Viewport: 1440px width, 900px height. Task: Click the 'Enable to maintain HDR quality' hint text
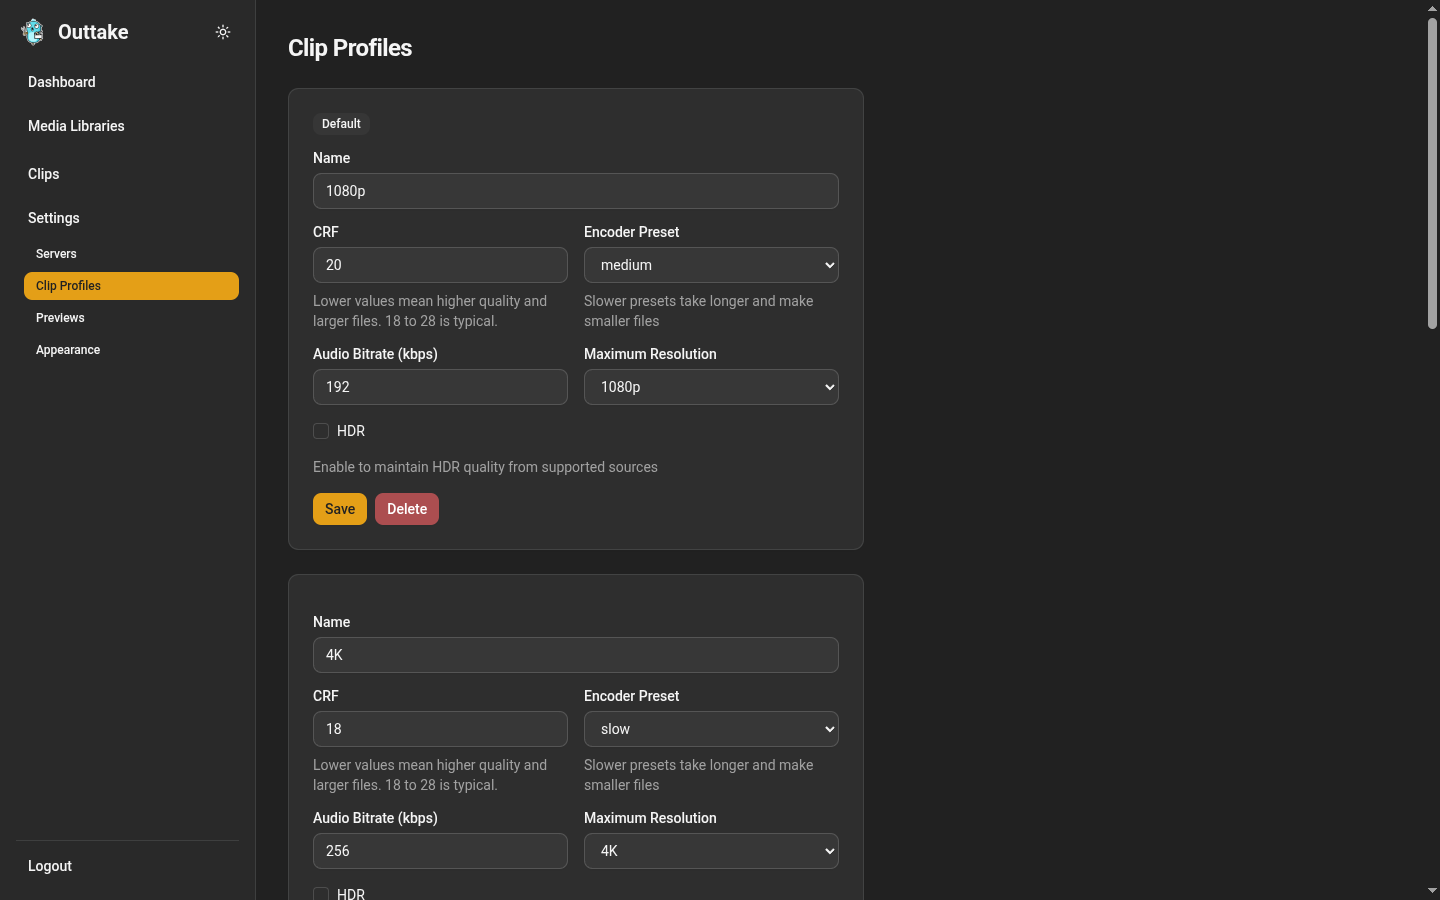[485, 467]
